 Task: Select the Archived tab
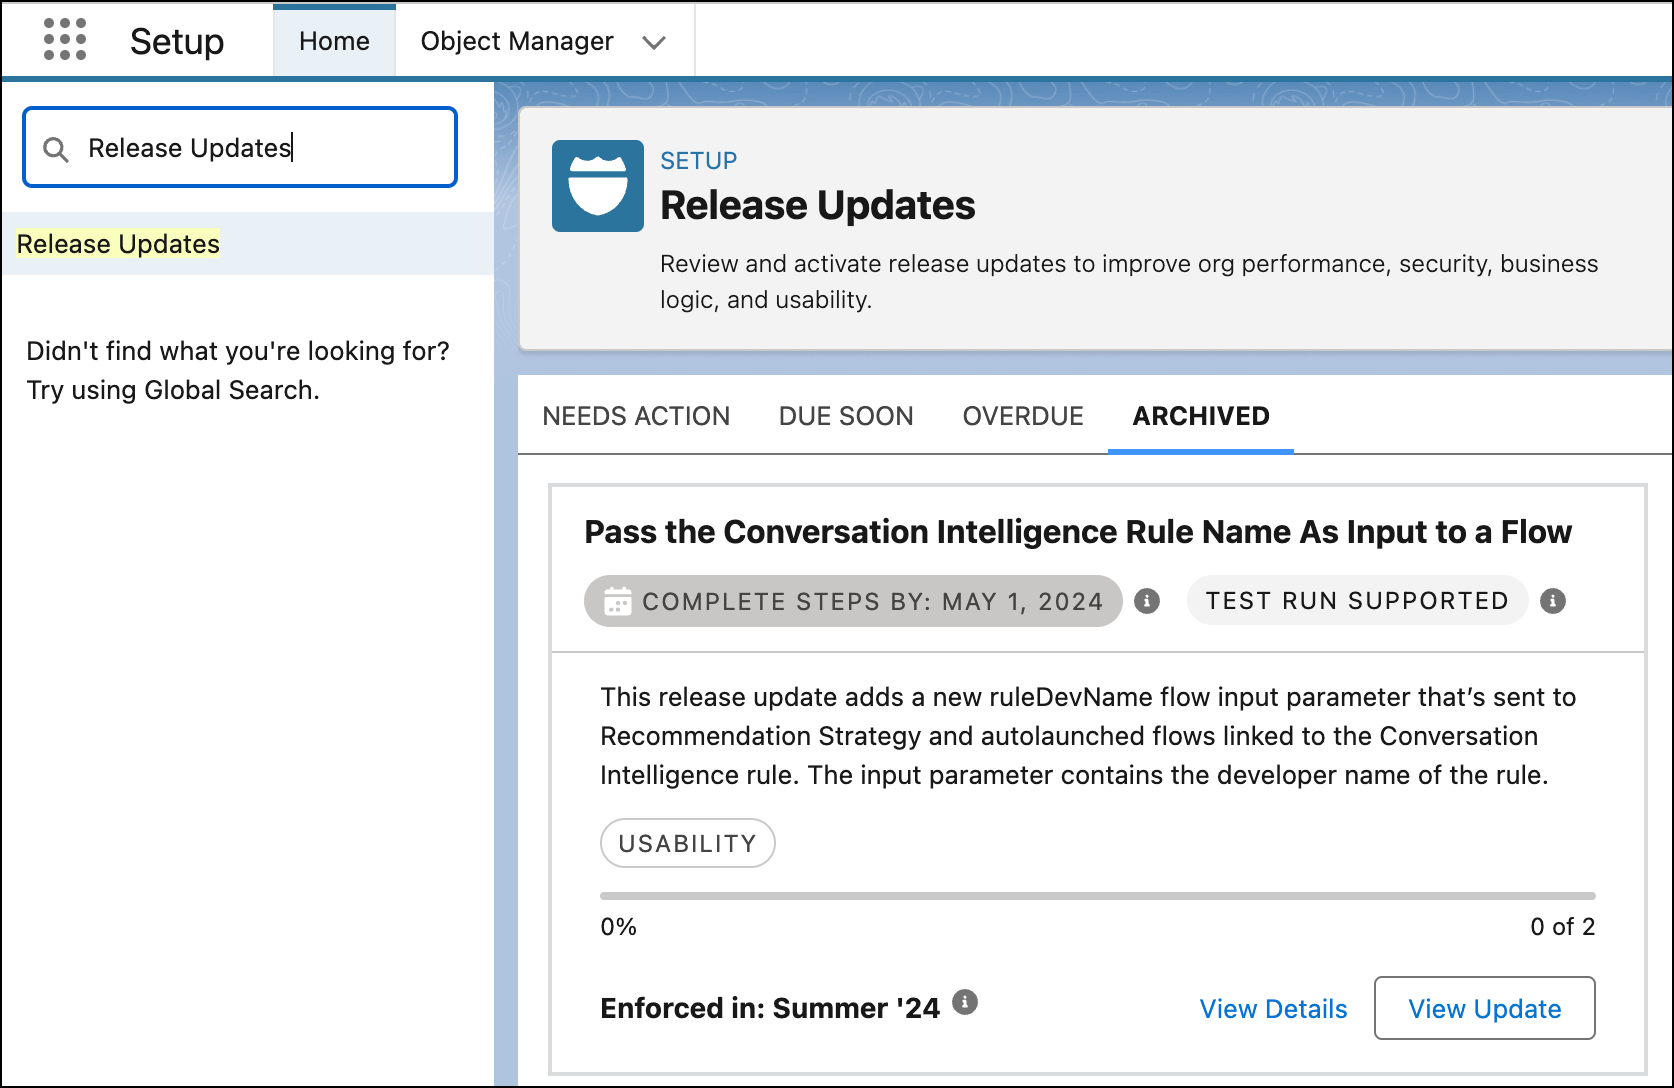tap(1201, 416)
